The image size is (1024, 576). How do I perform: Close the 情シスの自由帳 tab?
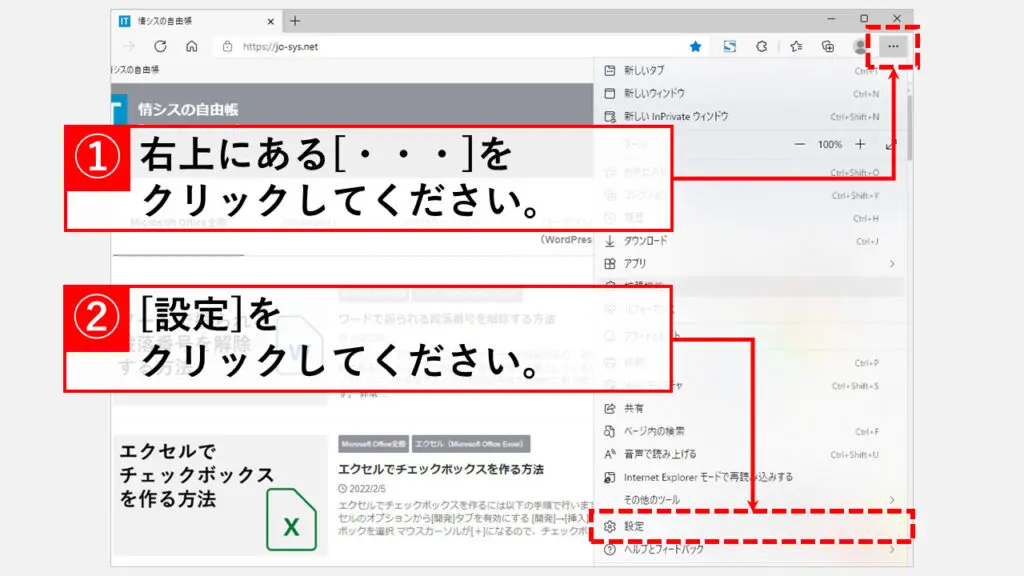(x=268, y=20)
